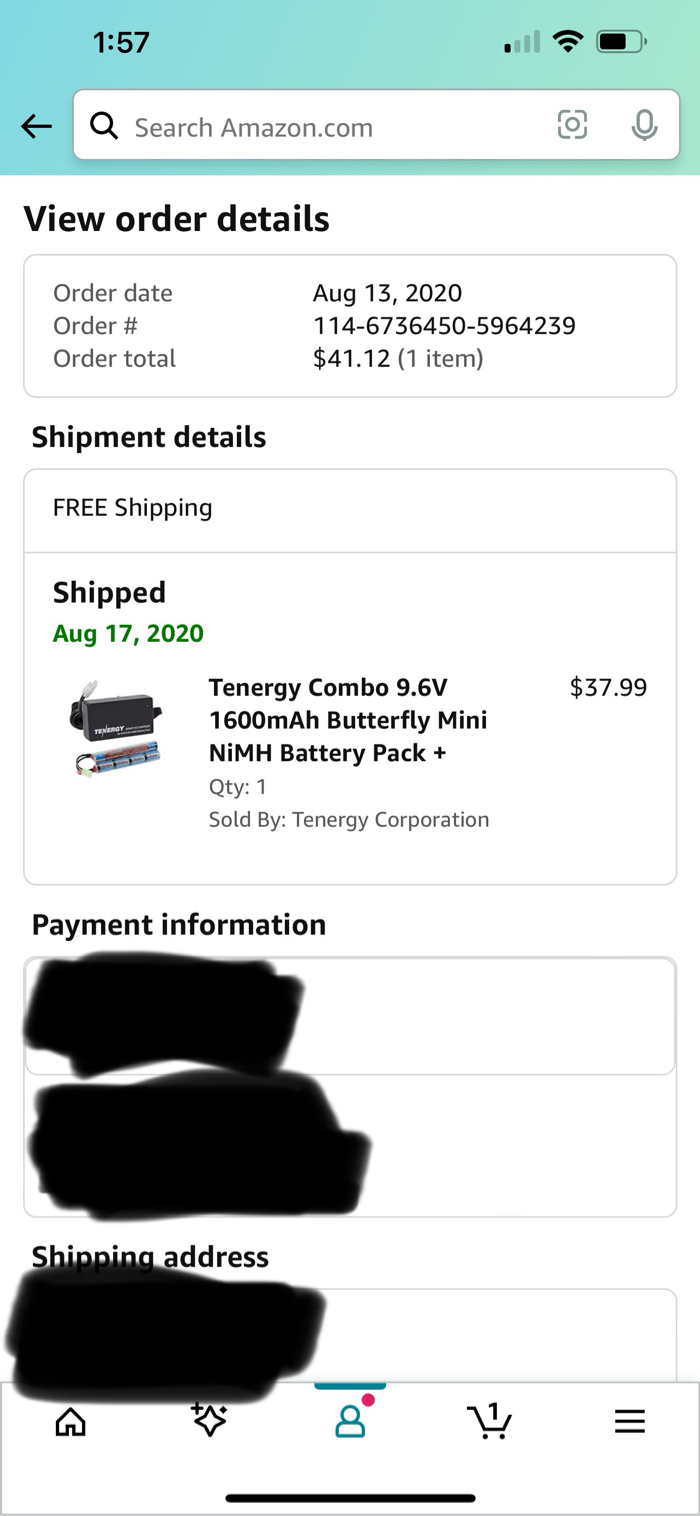Screen dimensions: 700x1516
Task: Open the shopping cart
Action: [x=489, y=1421]
